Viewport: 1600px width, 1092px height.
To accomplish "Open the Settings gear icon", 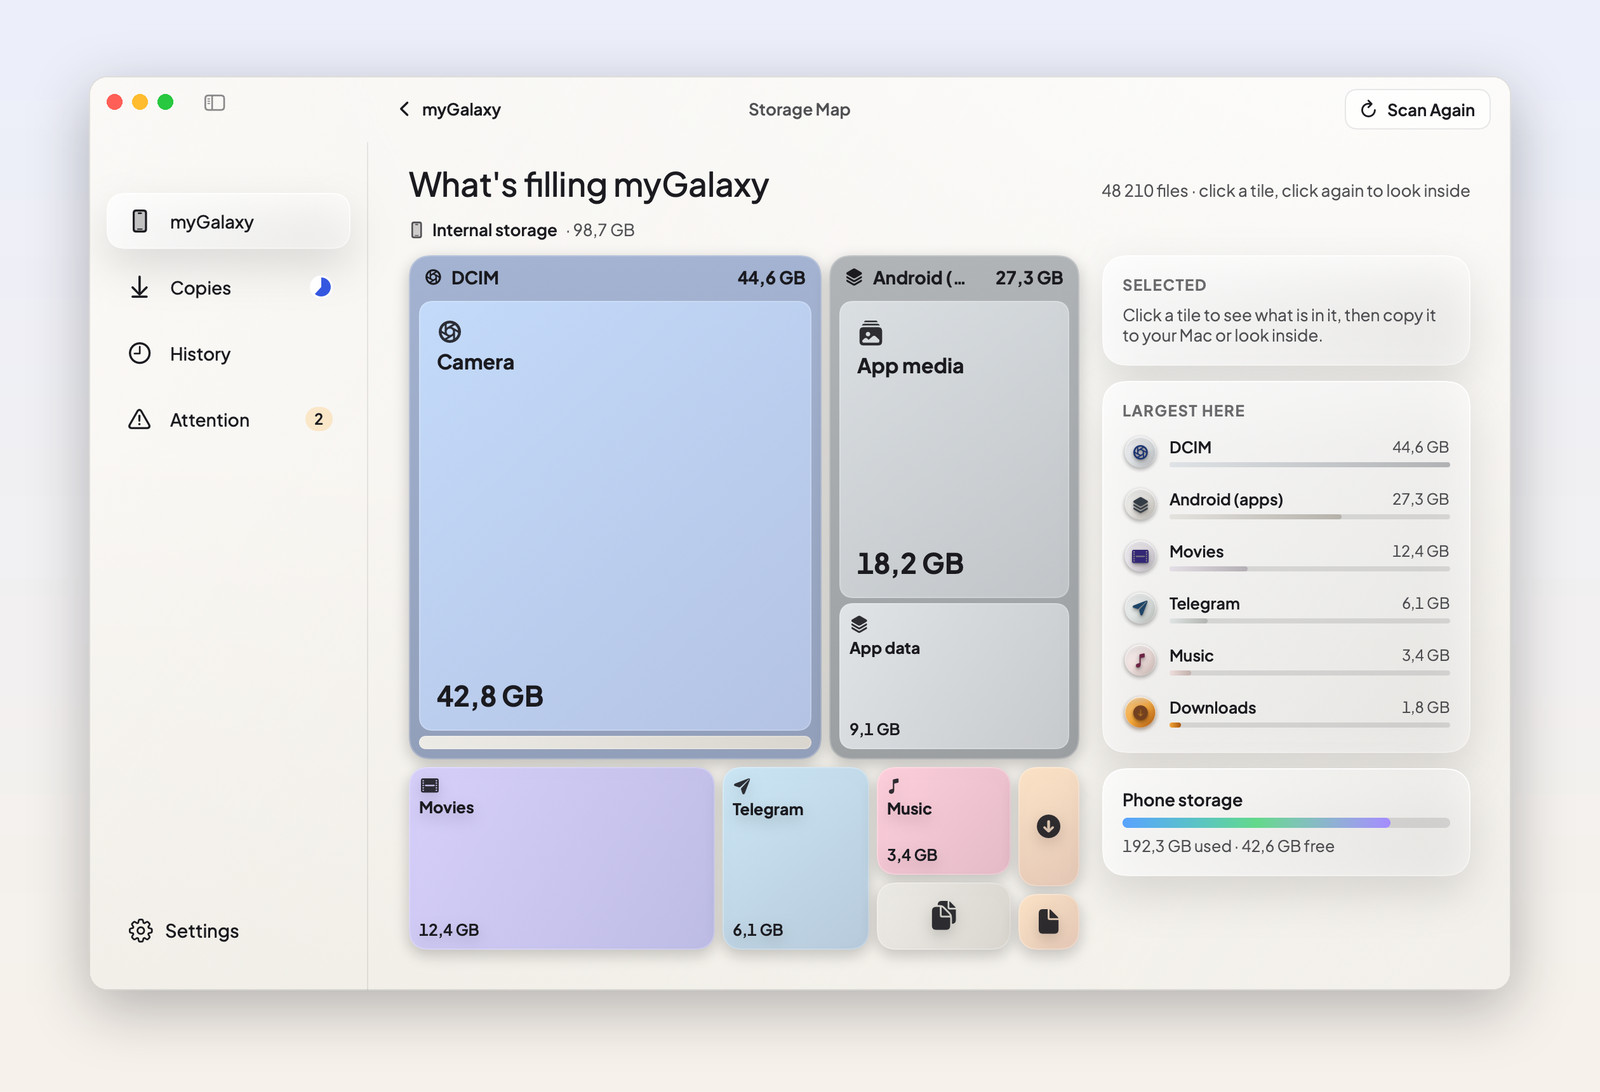I will (x=140, y=931).
